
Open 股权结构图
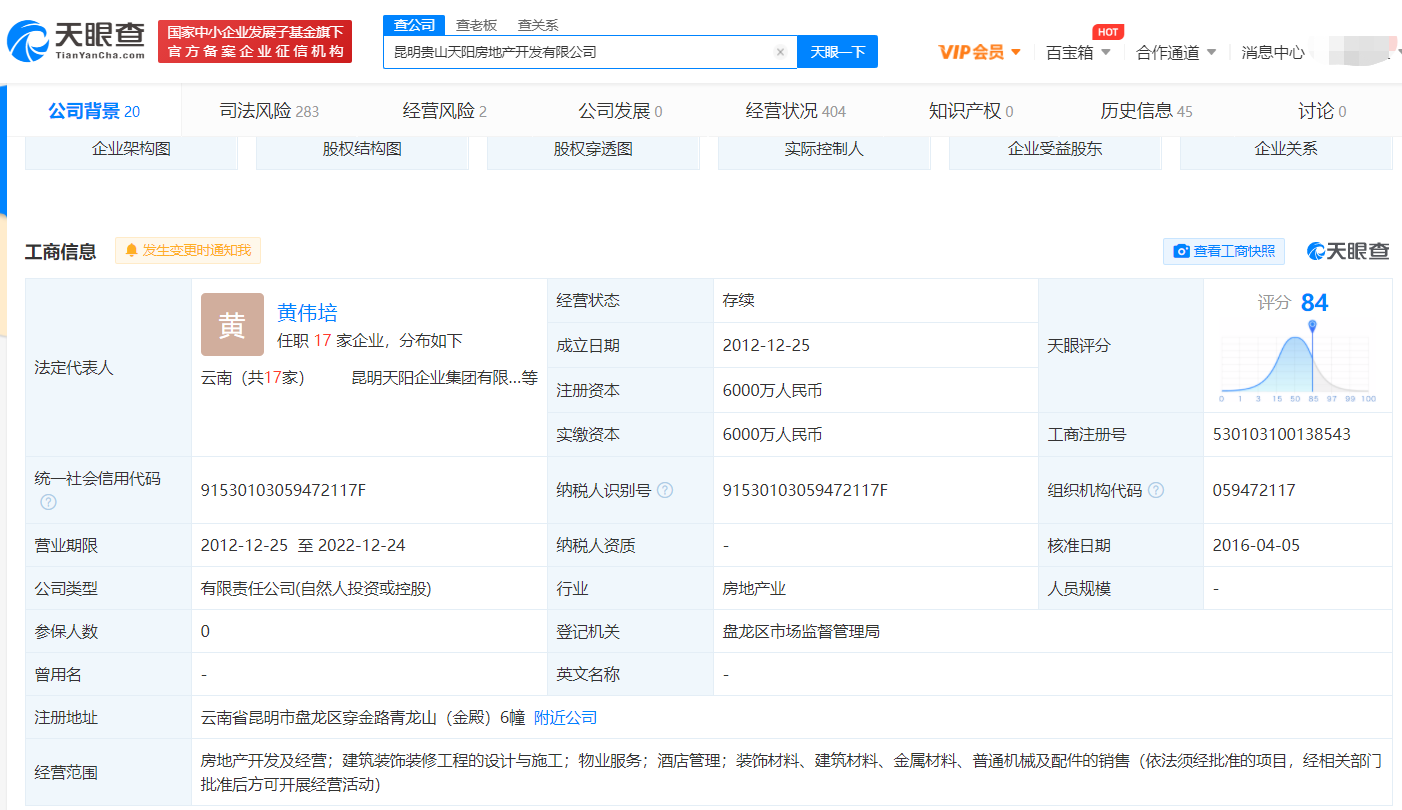pos(362,150)
